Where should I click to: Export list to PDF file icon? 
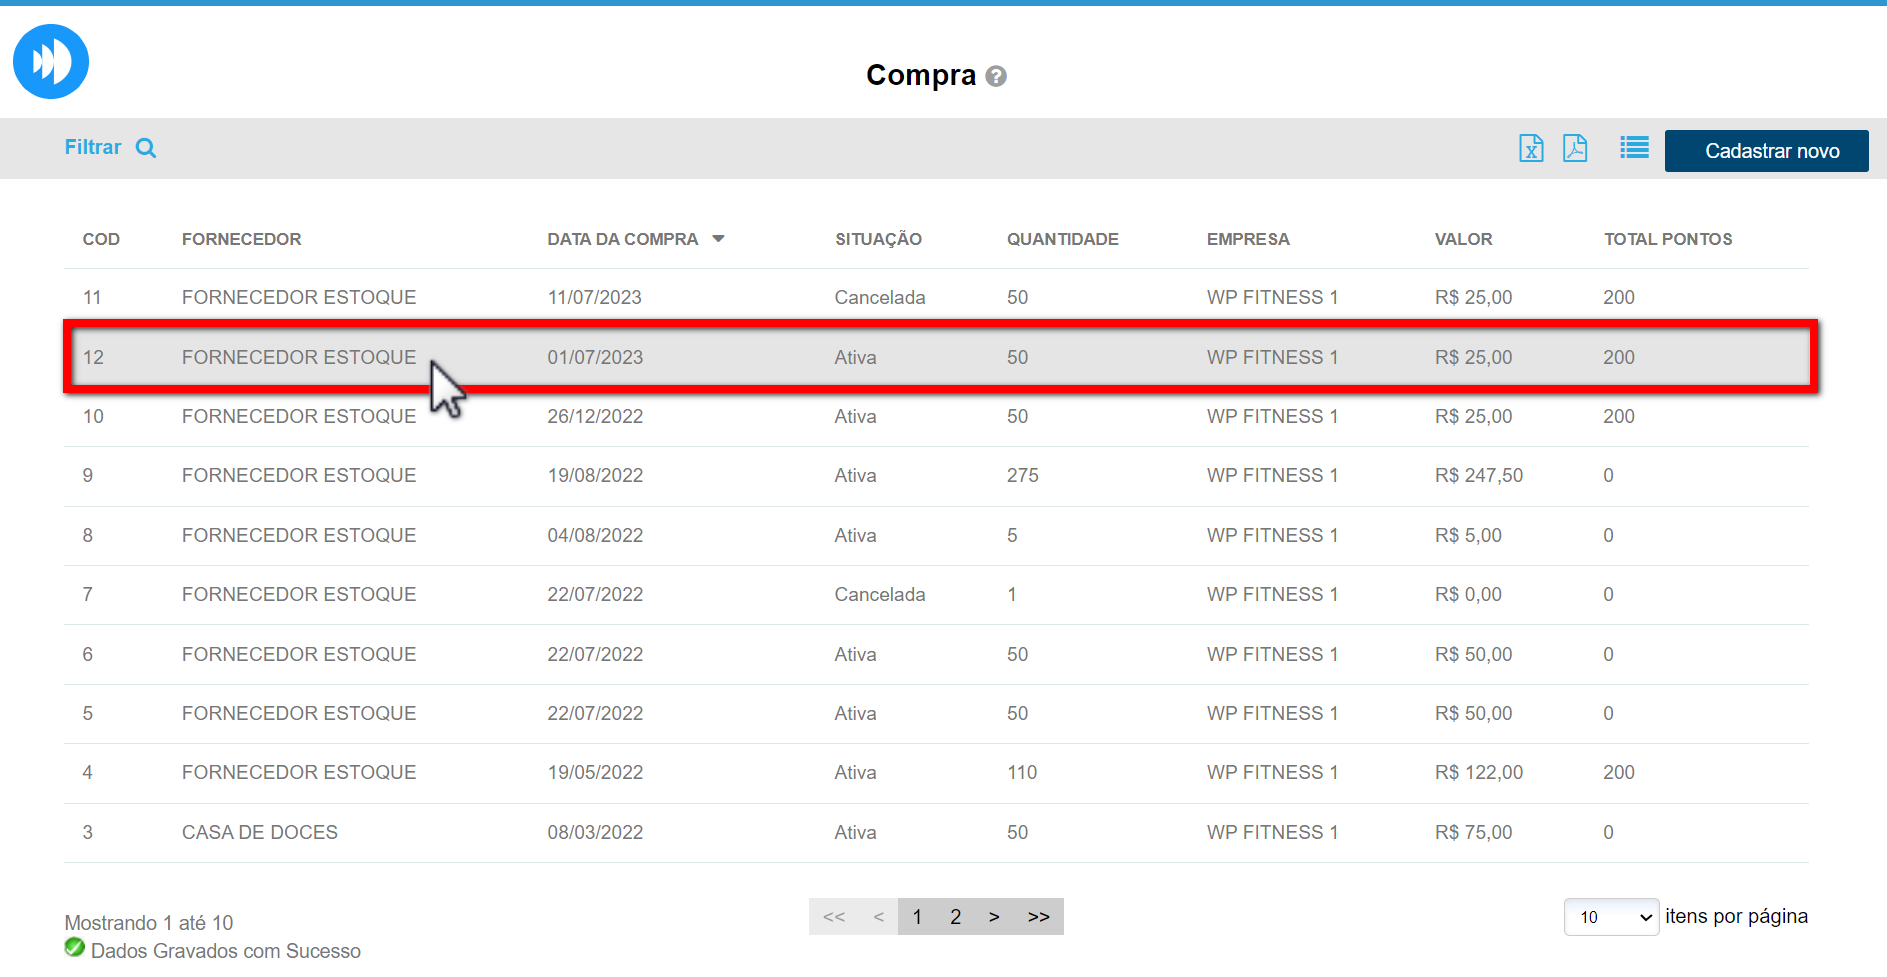click(1575, 148)
